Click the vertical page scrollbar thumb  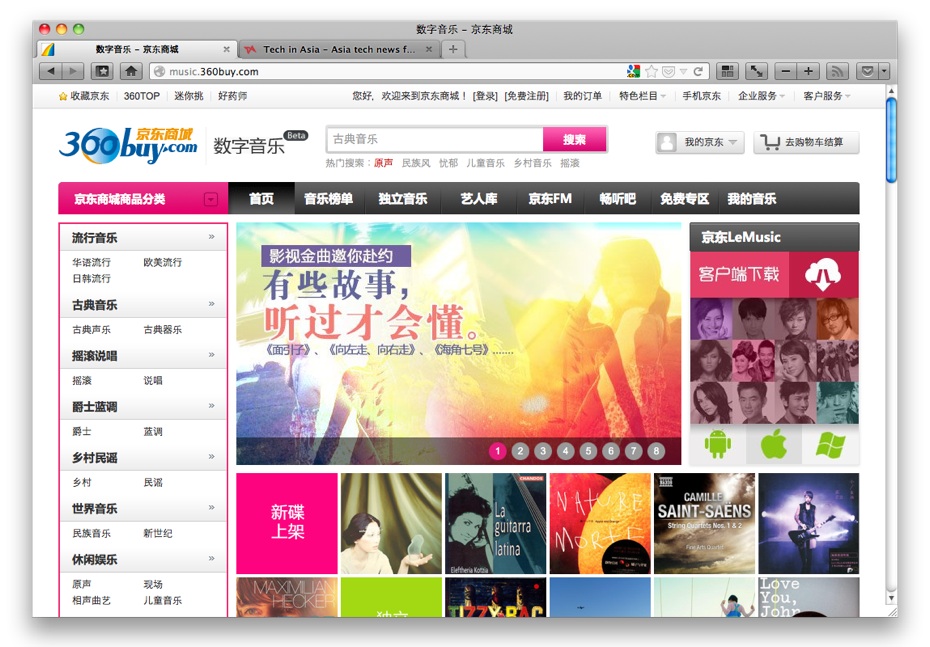[x=891, y=140]
